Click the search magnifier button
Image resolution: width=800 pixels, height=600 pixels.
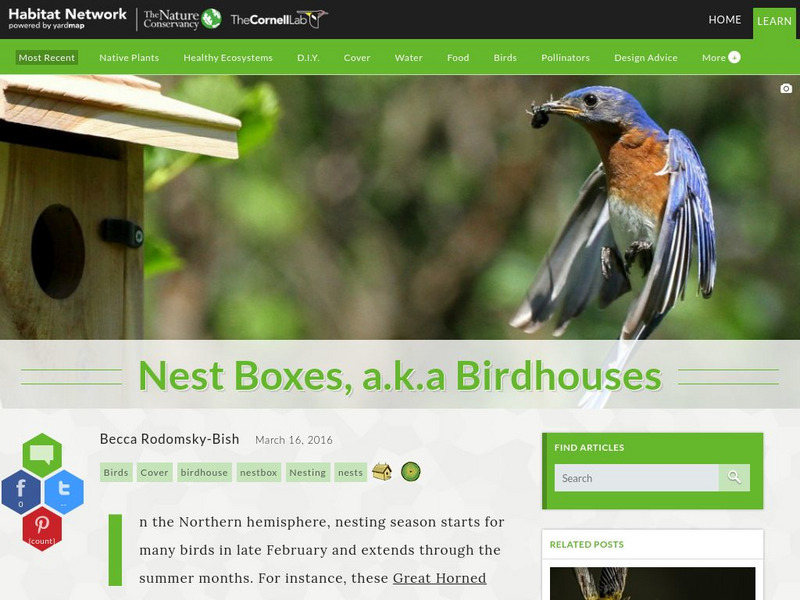[734, 478]
